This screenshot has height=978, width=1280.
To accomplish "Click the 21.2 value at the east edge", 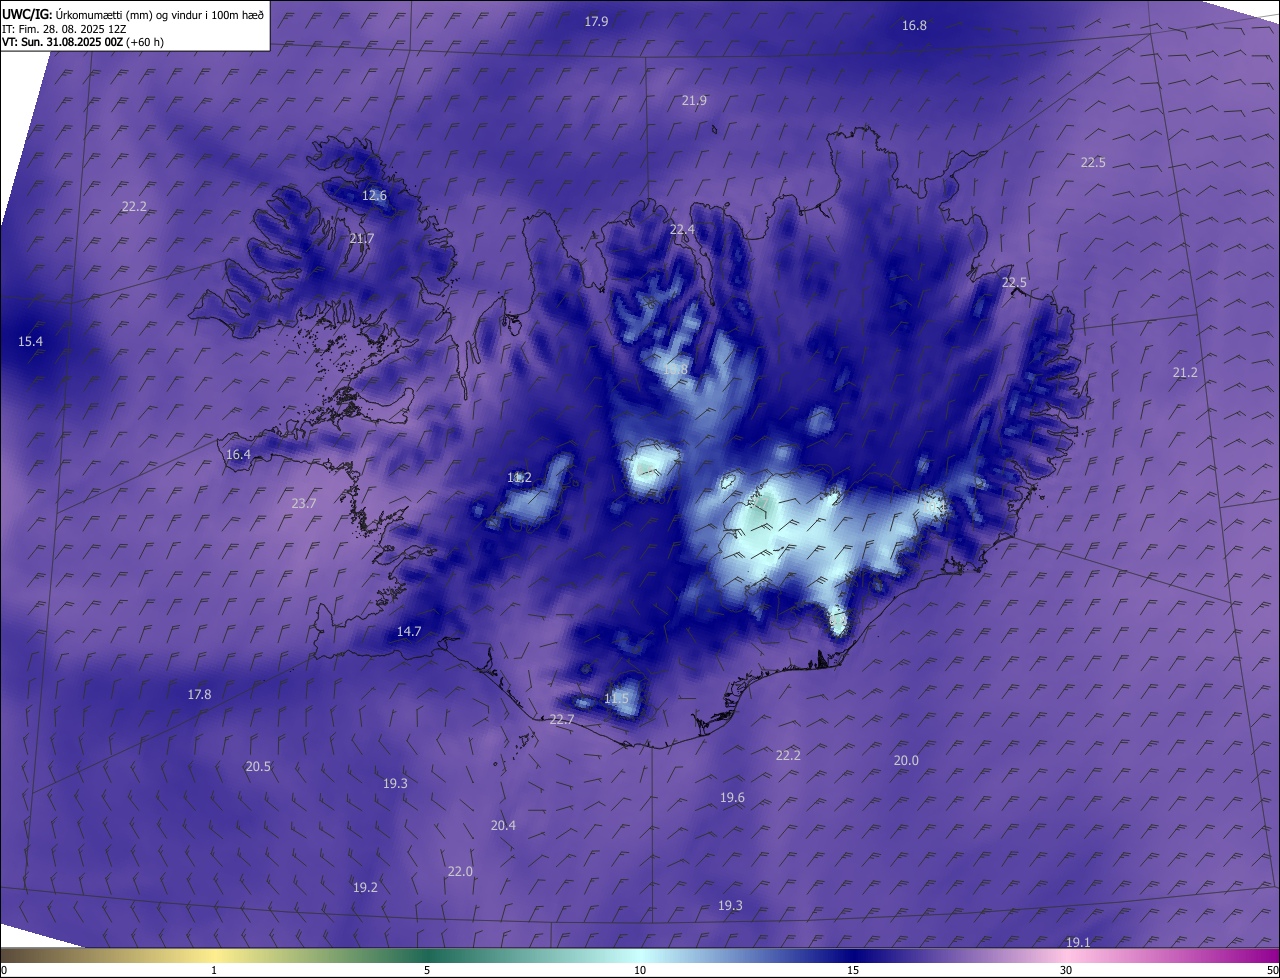I will tap(1185, 373).
